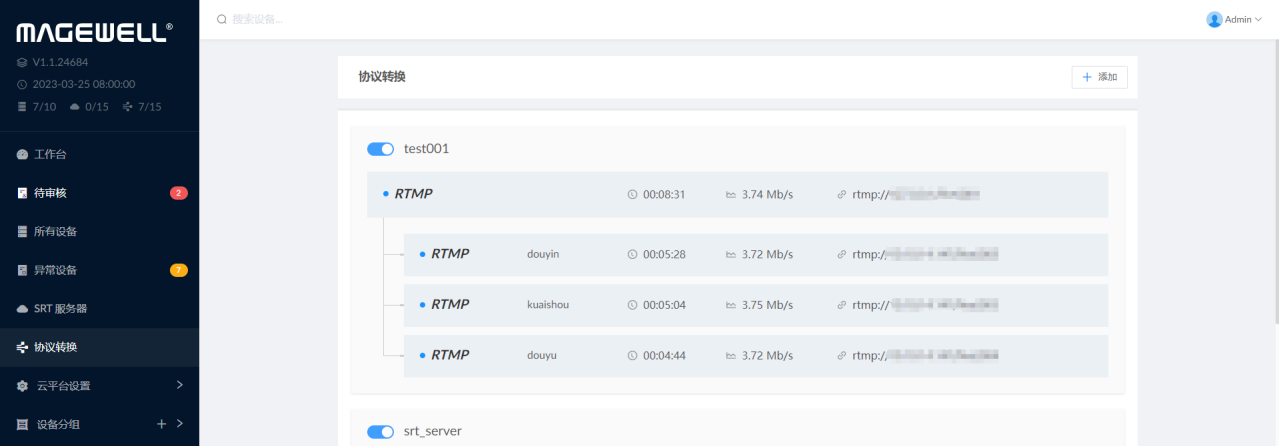Toggle the test001 switch off
Screen dimensions: 1279x446
tap(380, 149)
